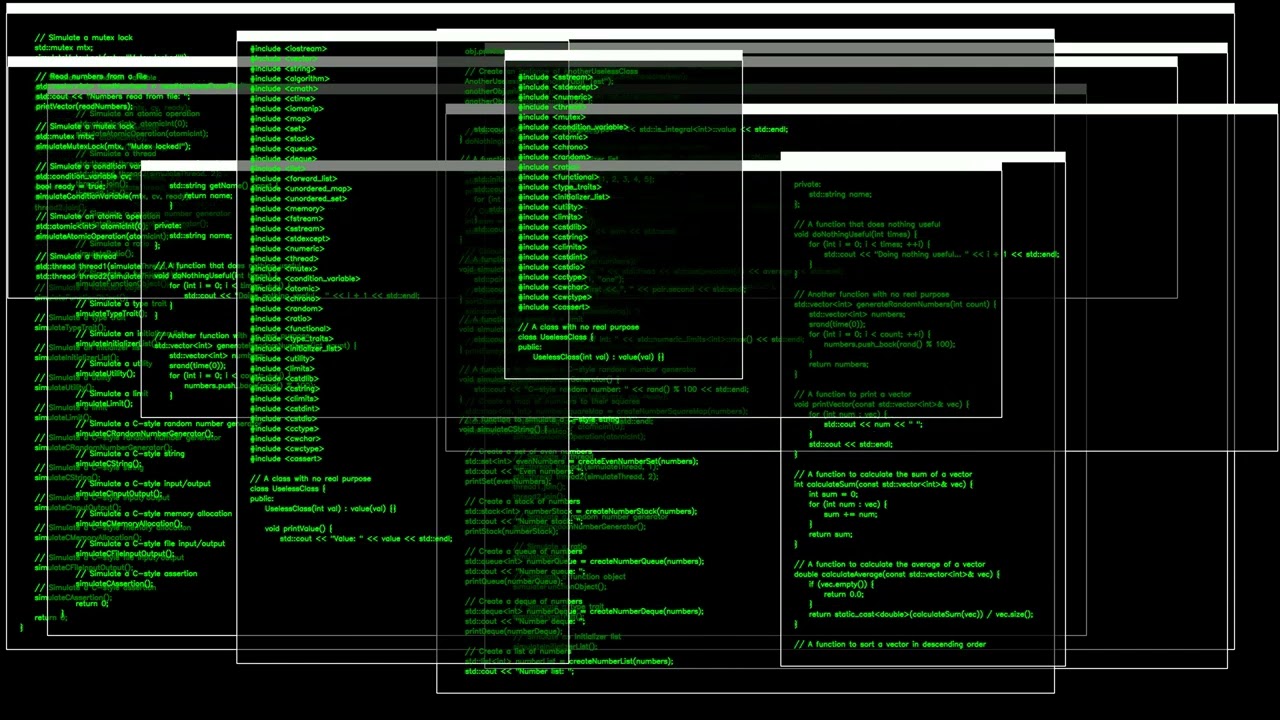Select the 'printDeque(numberDeque);' line
The image size is (1280, 720).
[x=514, y=631]
